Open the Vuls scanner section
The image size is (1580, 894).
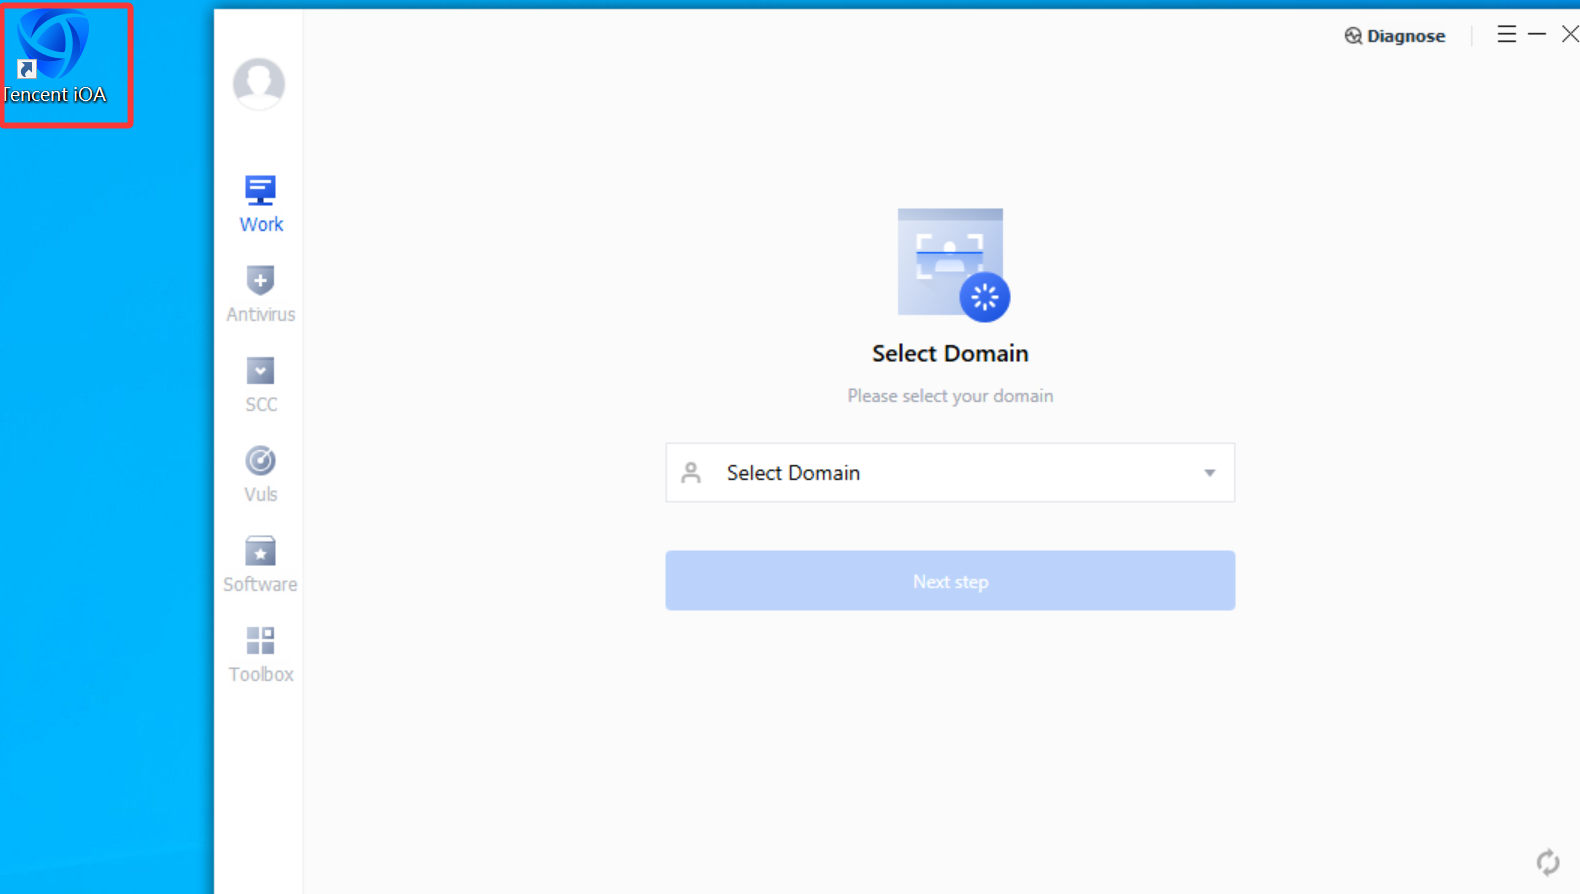pyautogui.click(x=260, y=474)
